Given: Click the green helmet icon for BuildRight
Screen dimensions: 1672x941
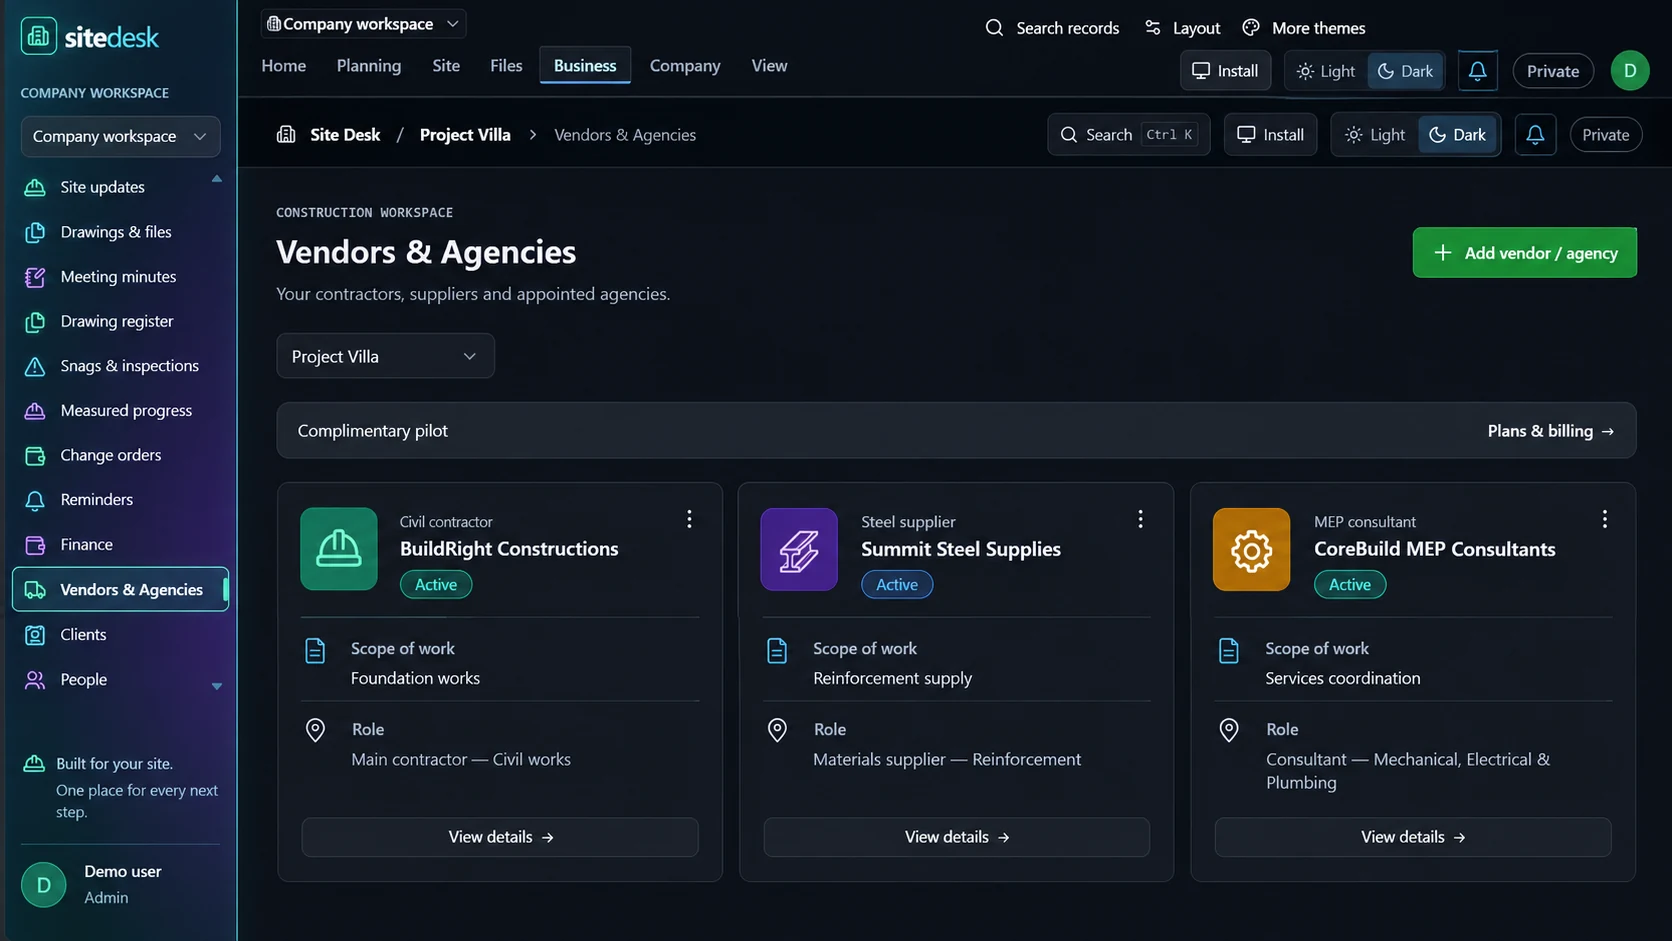Looking at the screenshot, I should point(339,549).
